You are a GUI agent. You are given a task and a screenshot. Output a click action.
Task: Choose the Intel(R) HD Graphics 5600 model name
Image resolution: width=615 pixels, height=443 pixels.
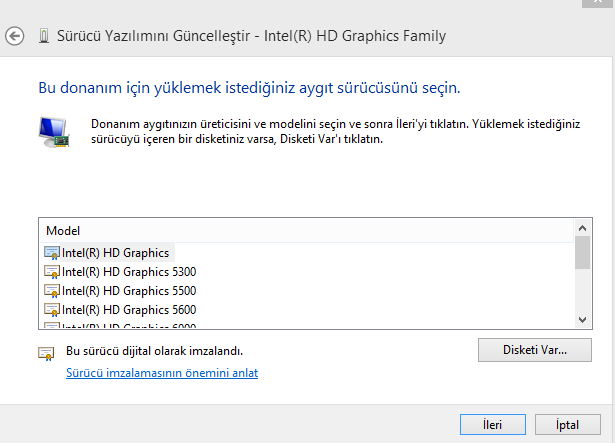(x=115, y=310)
